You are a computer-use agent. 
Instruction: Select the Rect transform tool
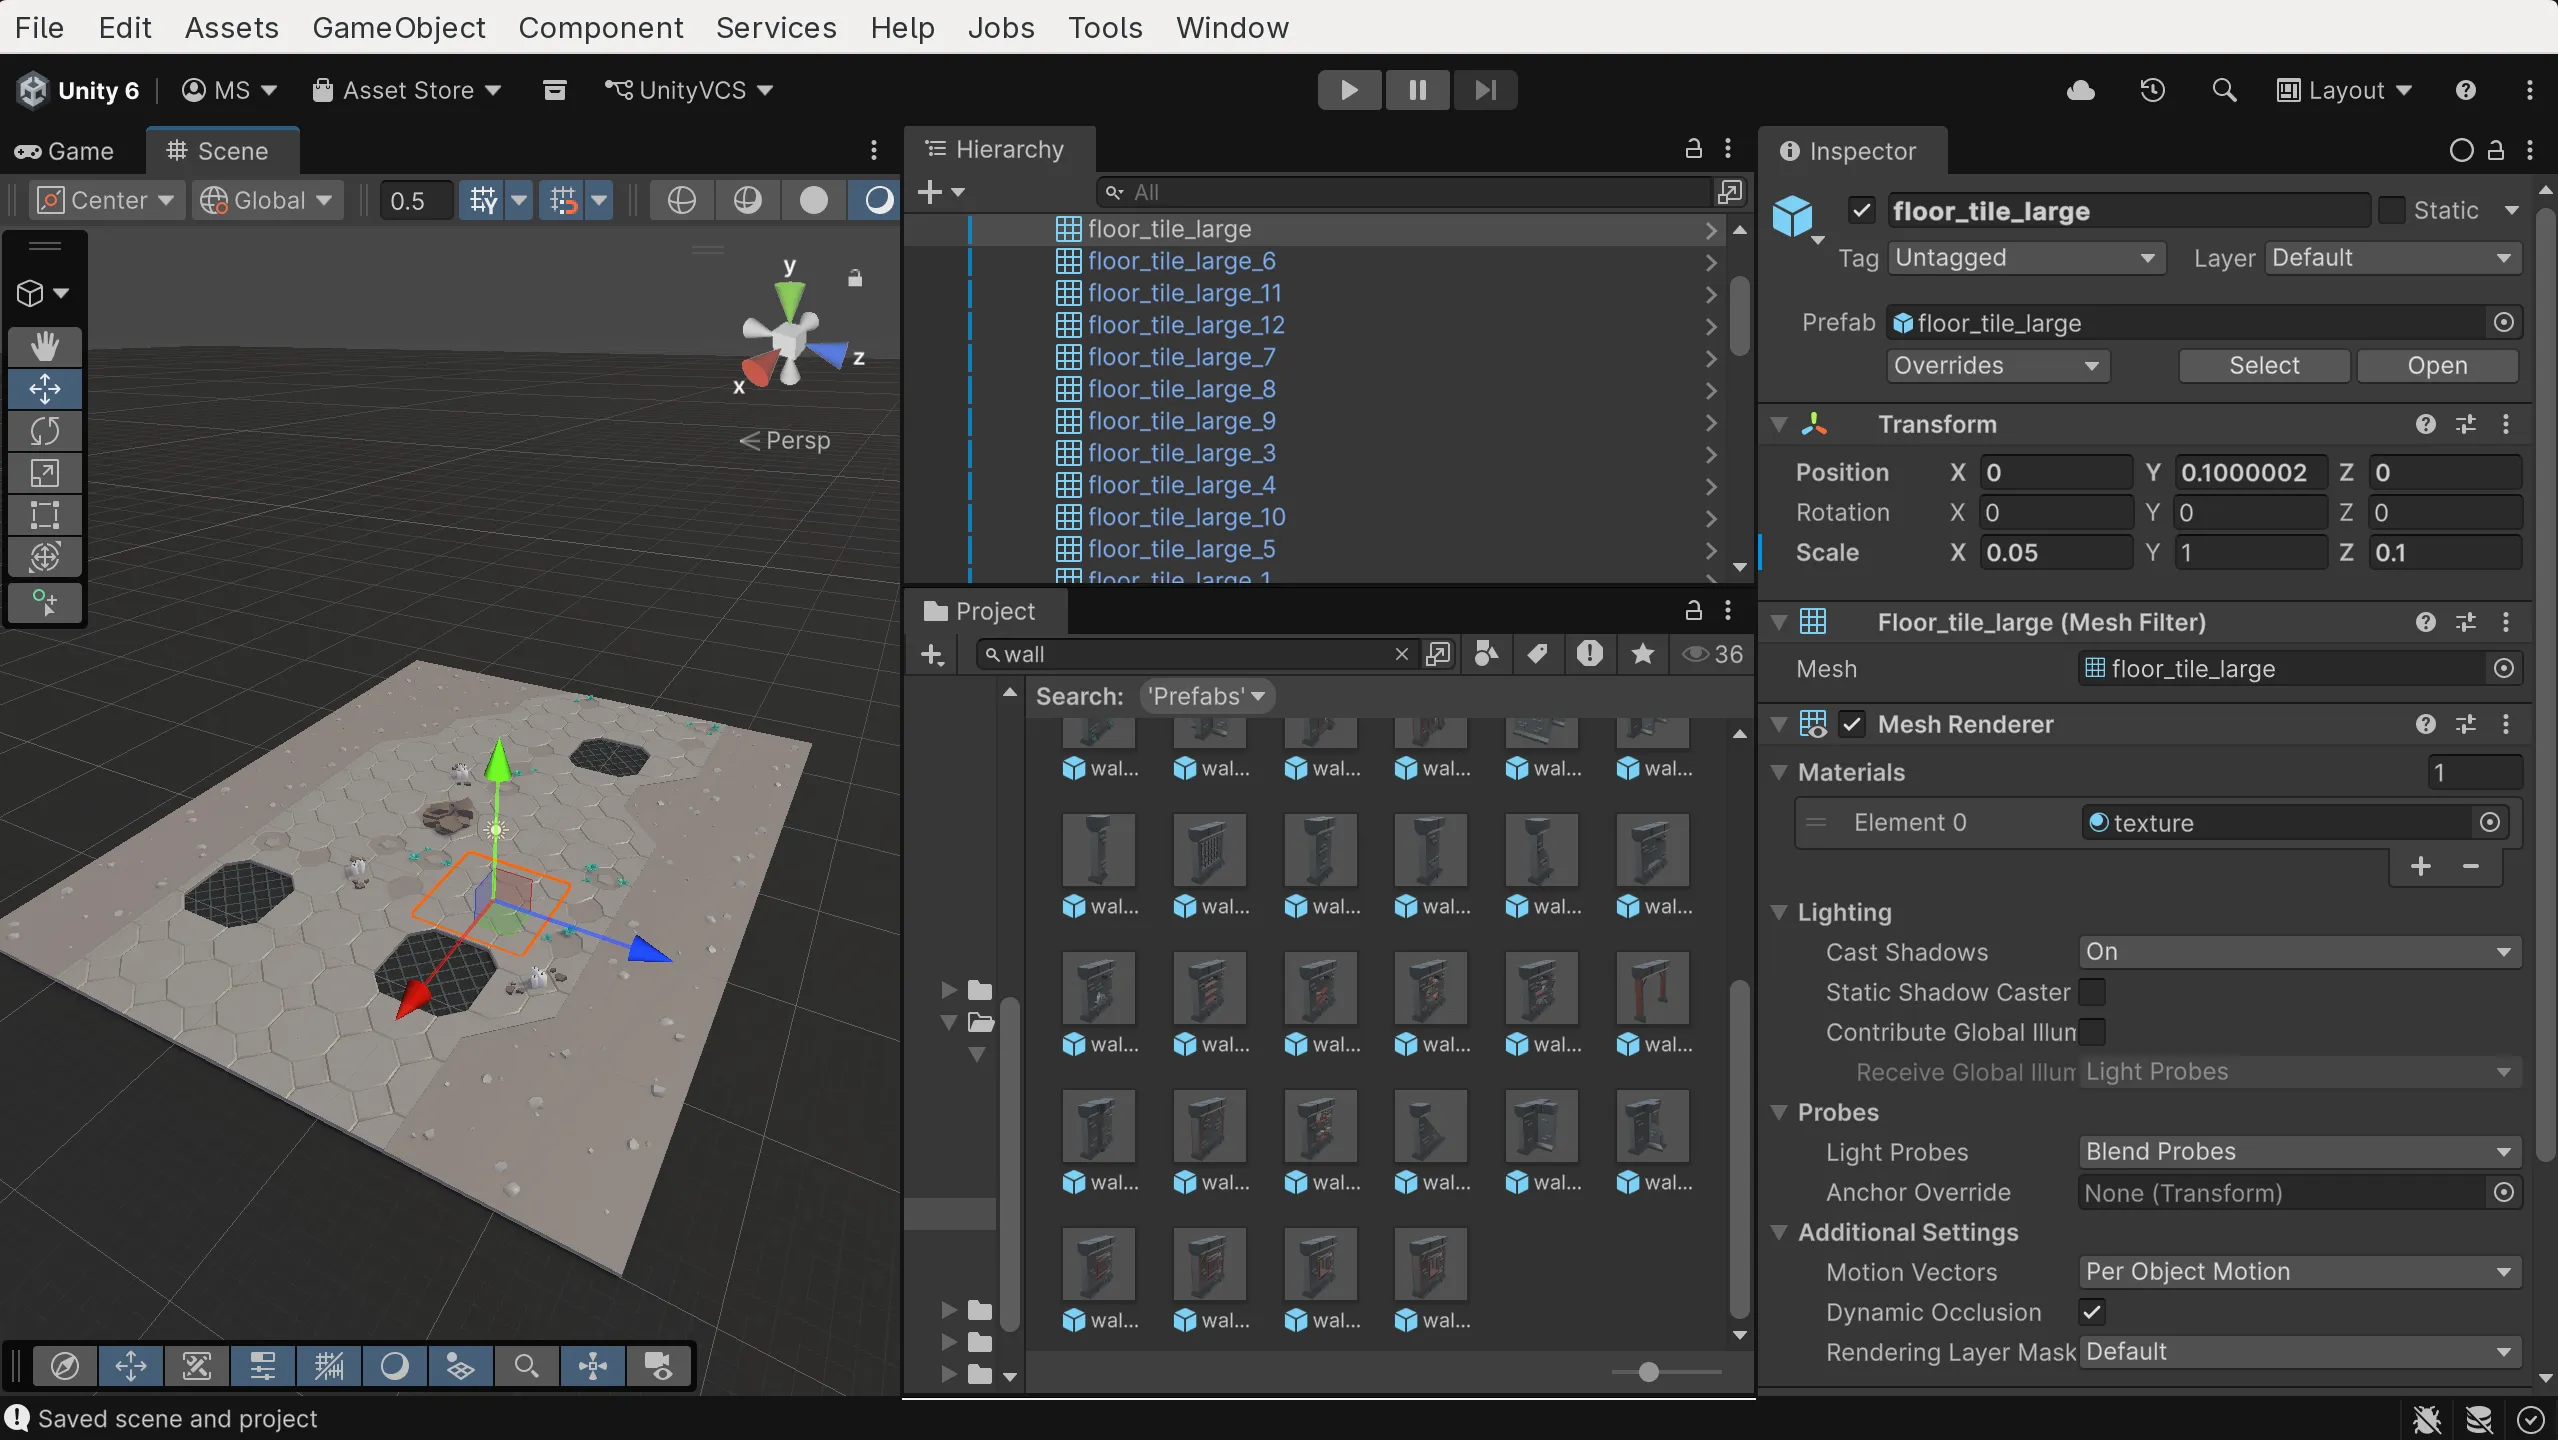tap(44, 515)
